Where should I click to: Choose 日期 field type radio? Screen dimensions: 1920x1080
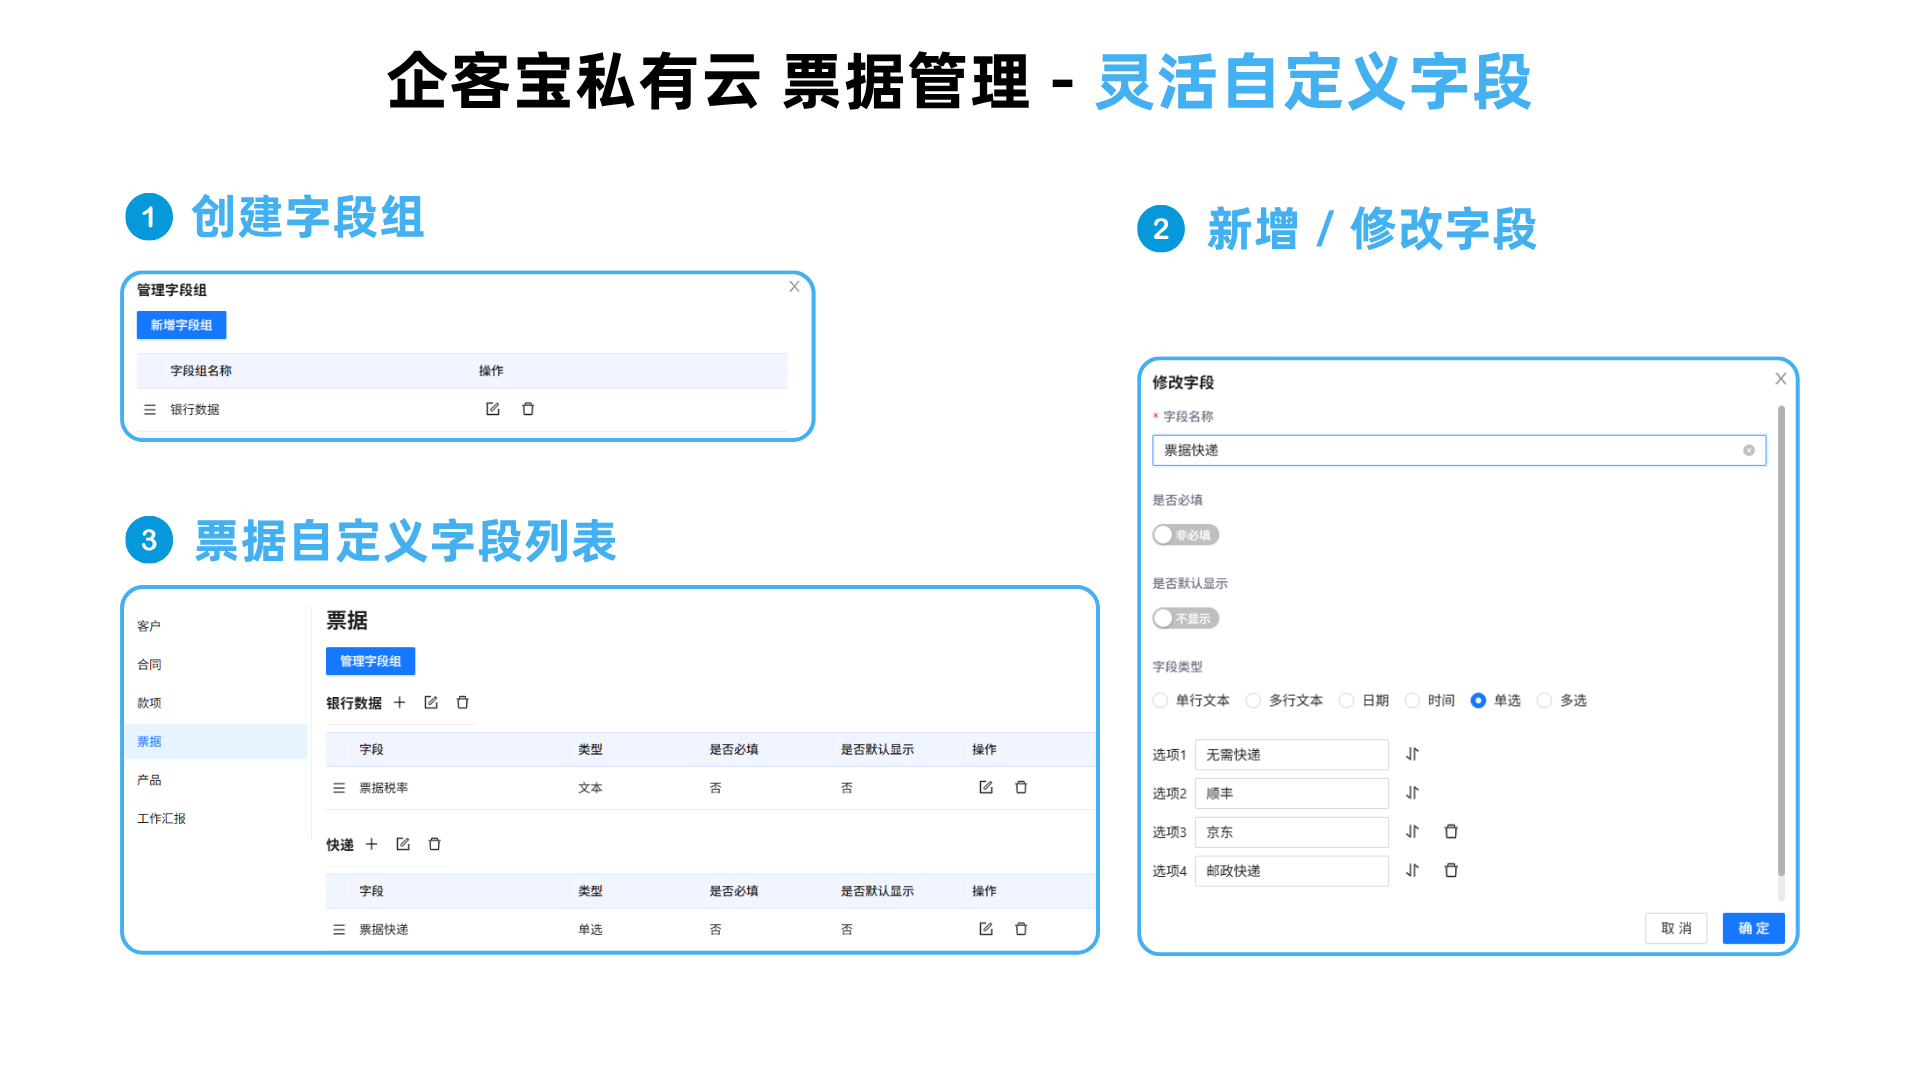[1347, 700]
